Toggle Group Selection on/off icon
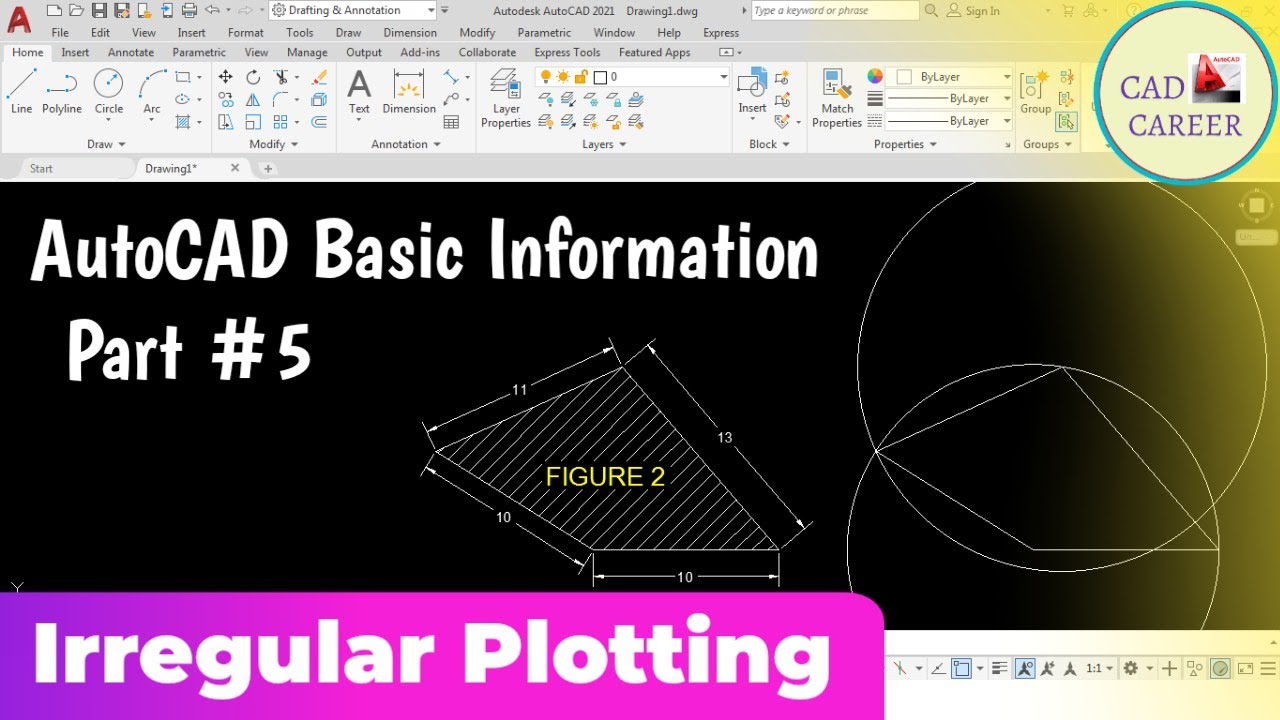Image resolution: width=1280 pixels, height=720 pixels. pos(1067,122)
